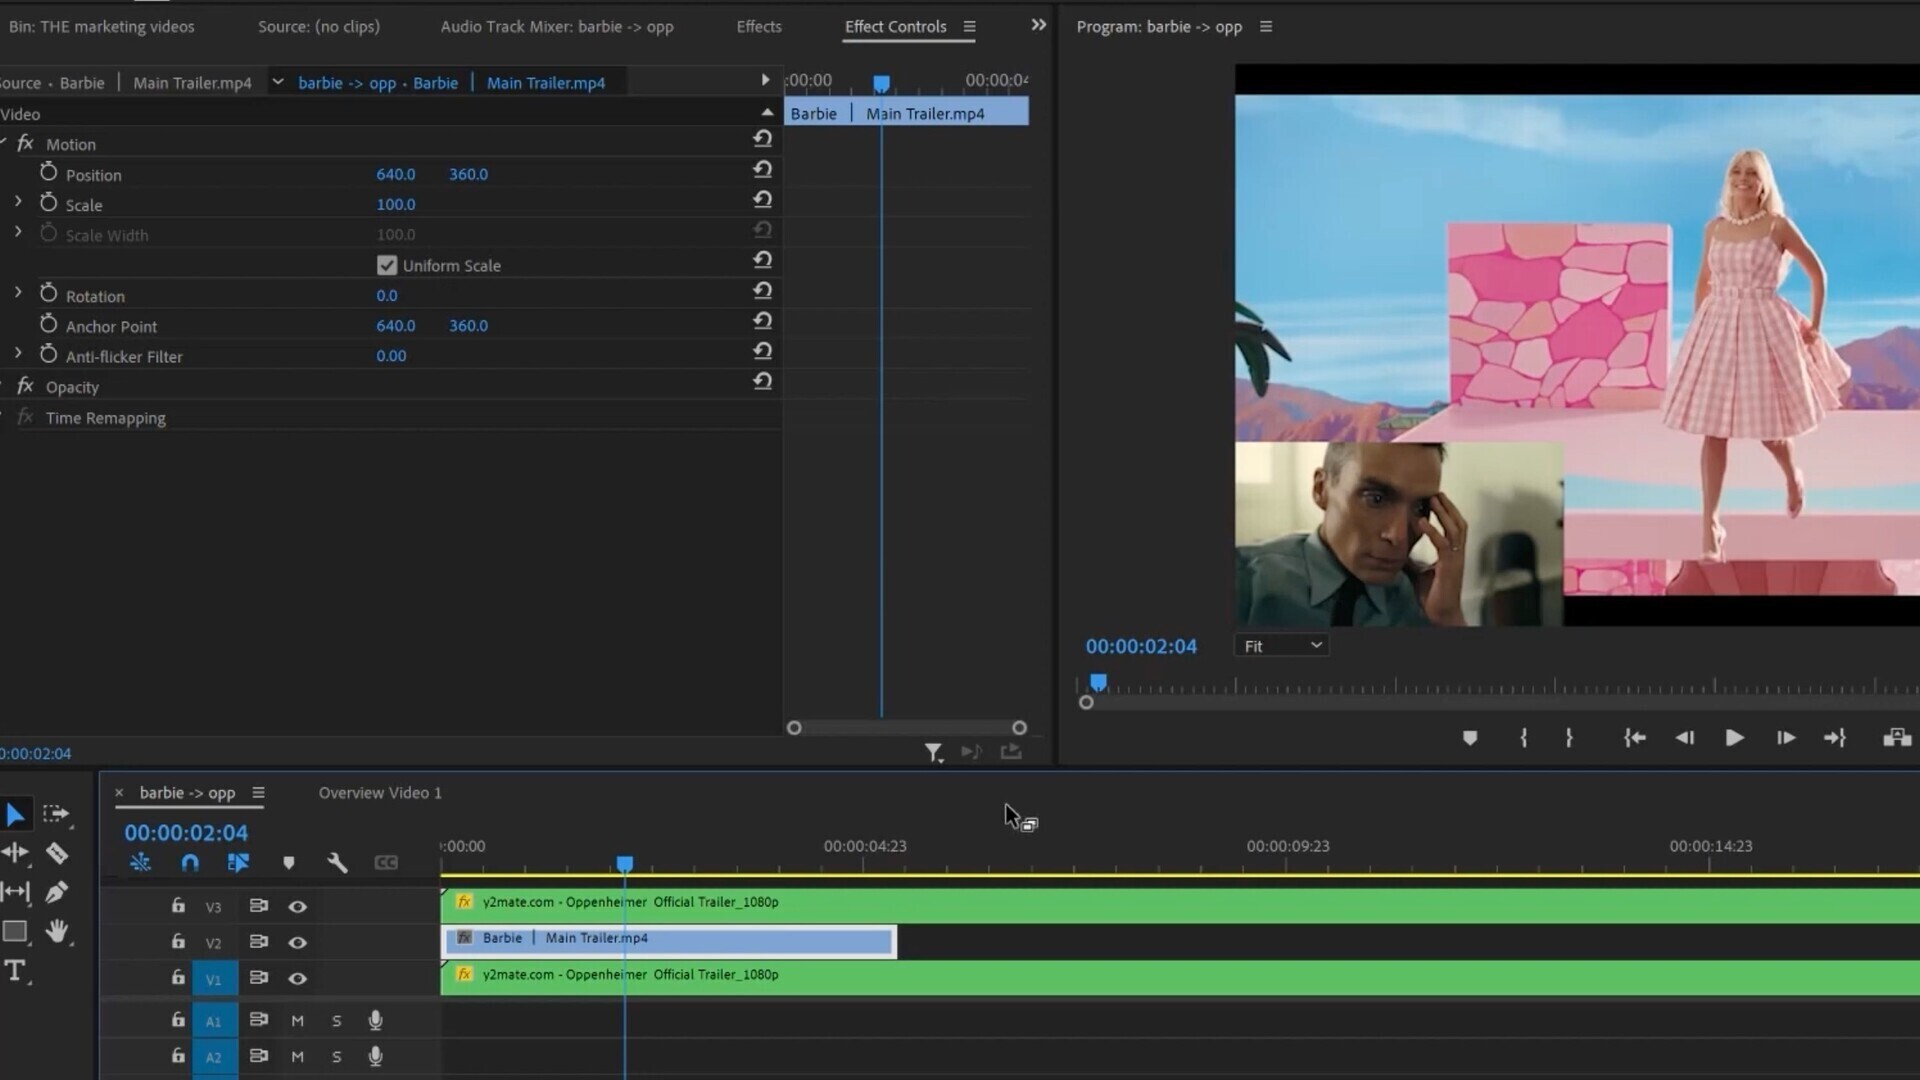Select the Effect Controls tab
Viewport: 1920px width, 1080px height.
click(x=895, y=27)
